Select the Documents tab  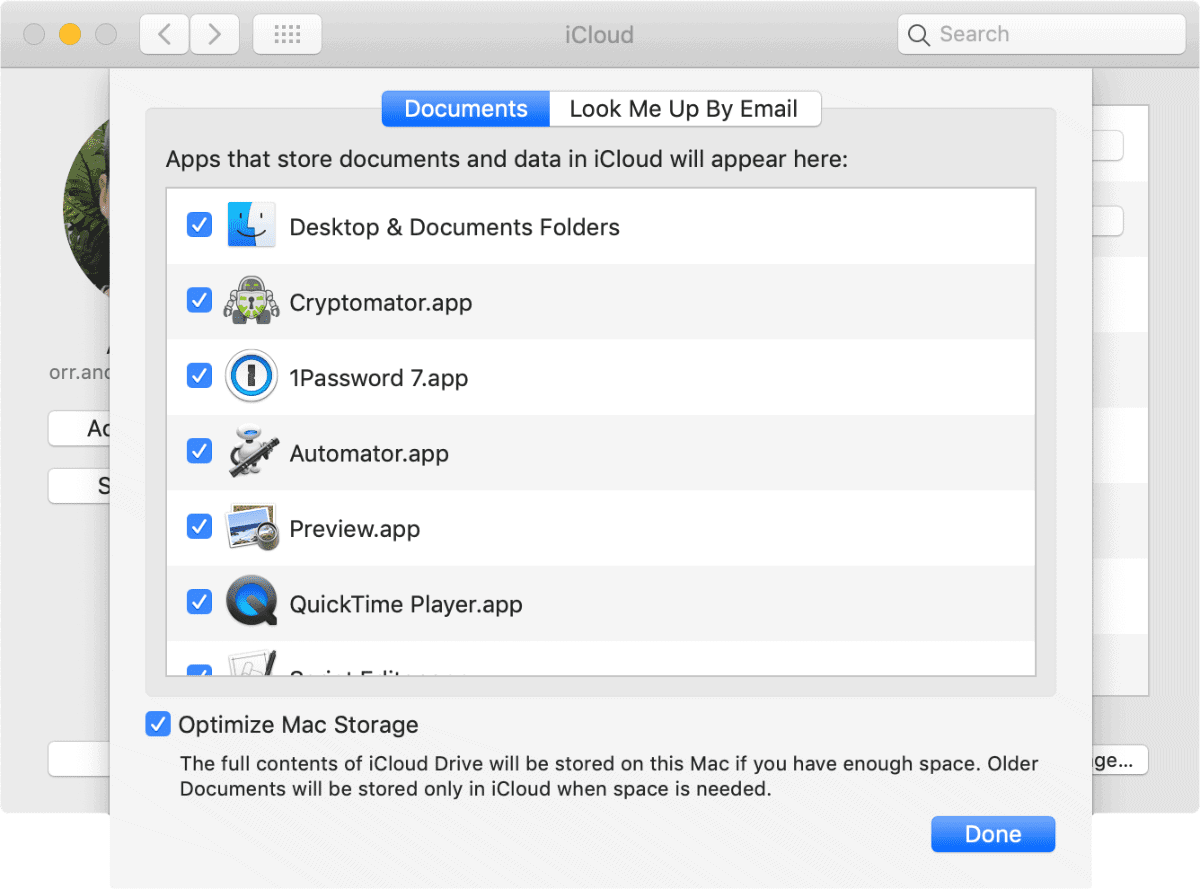[465, 108]
